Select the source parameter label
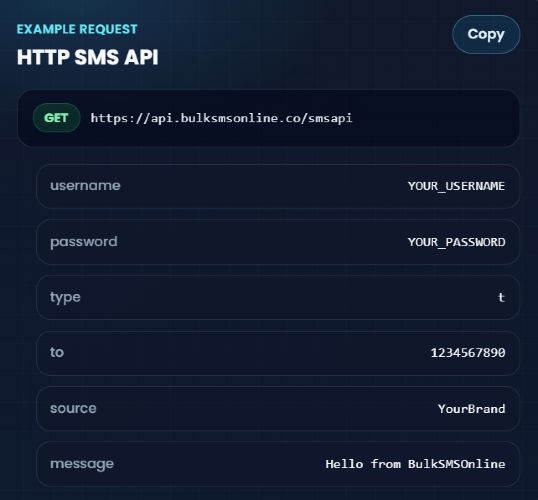Viewport: 538px width, 500px height. 73,408
